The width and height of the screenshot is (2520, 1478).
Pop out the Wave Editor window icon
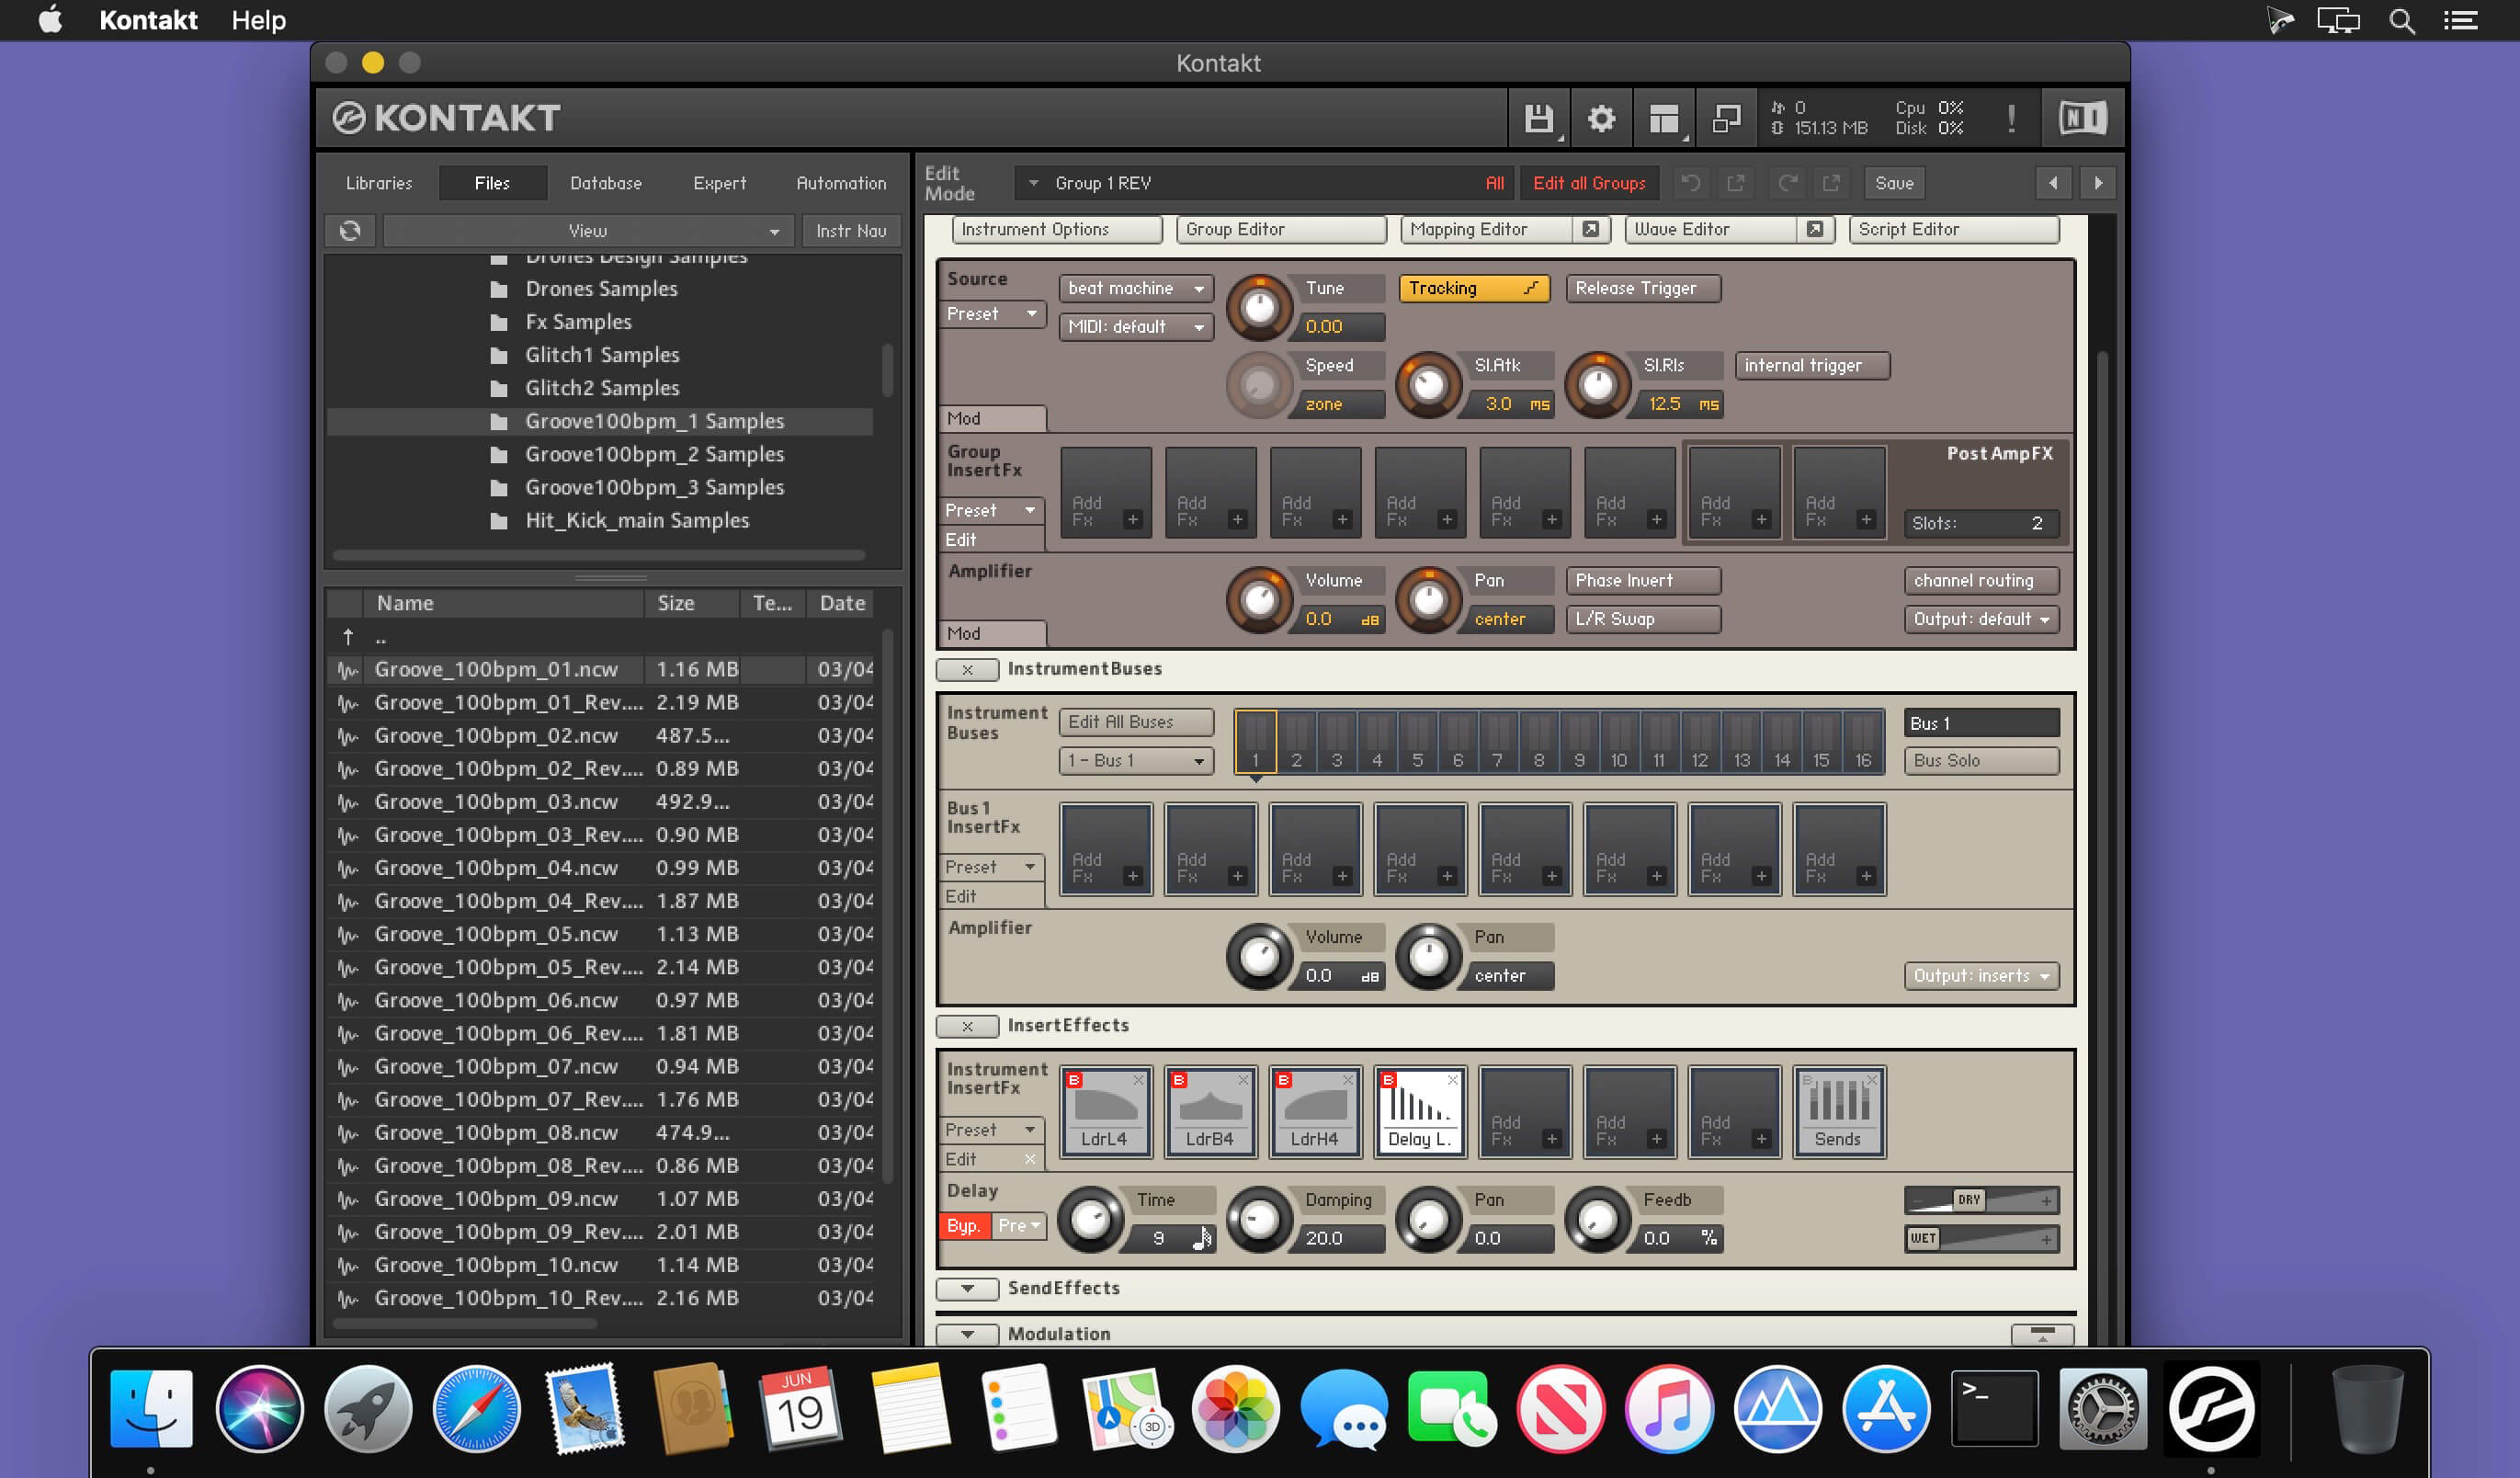click(x=1814, y=230)
